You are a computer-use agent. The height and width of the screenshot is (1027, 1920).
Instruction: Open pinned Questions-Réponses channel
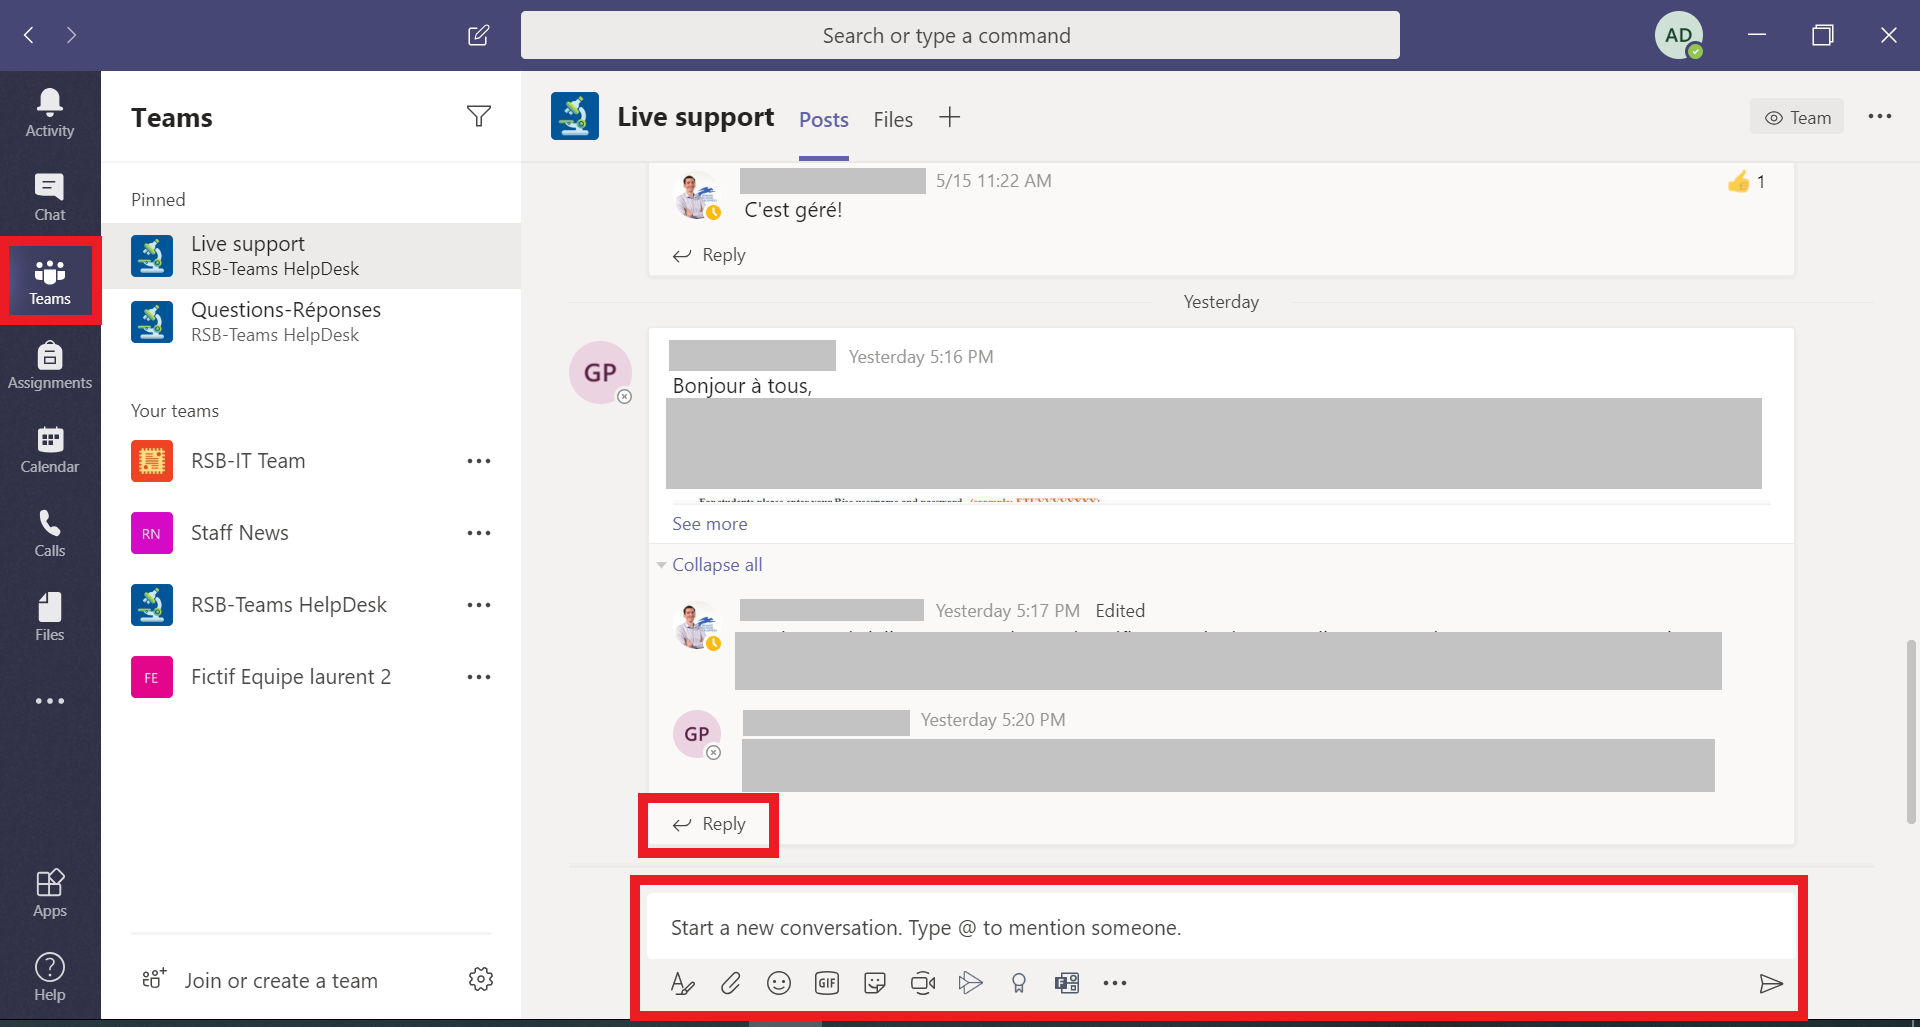311,322
